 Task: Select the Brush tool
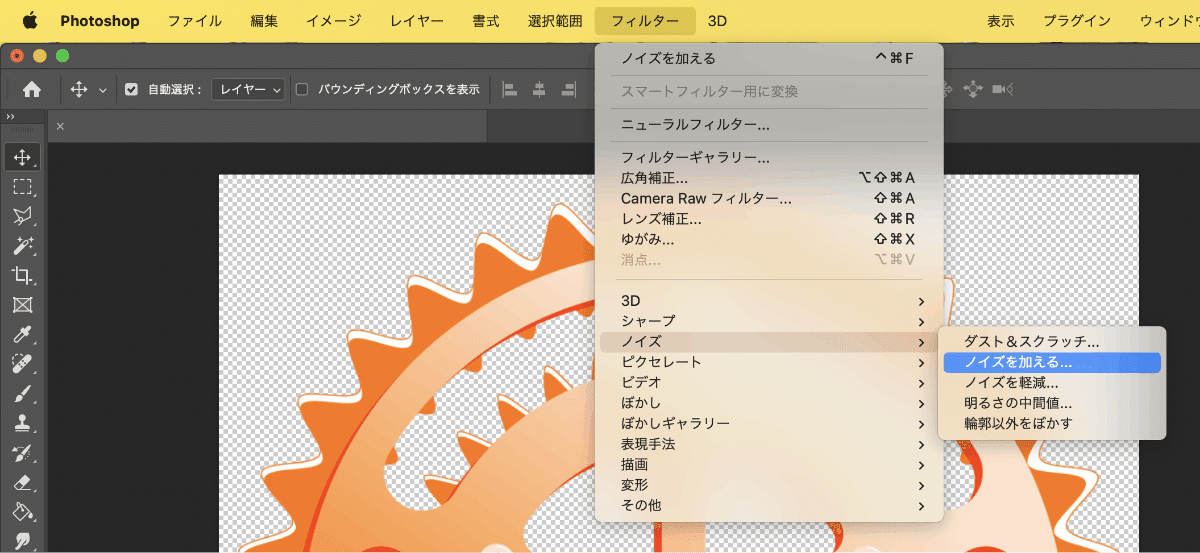[22, 394]
